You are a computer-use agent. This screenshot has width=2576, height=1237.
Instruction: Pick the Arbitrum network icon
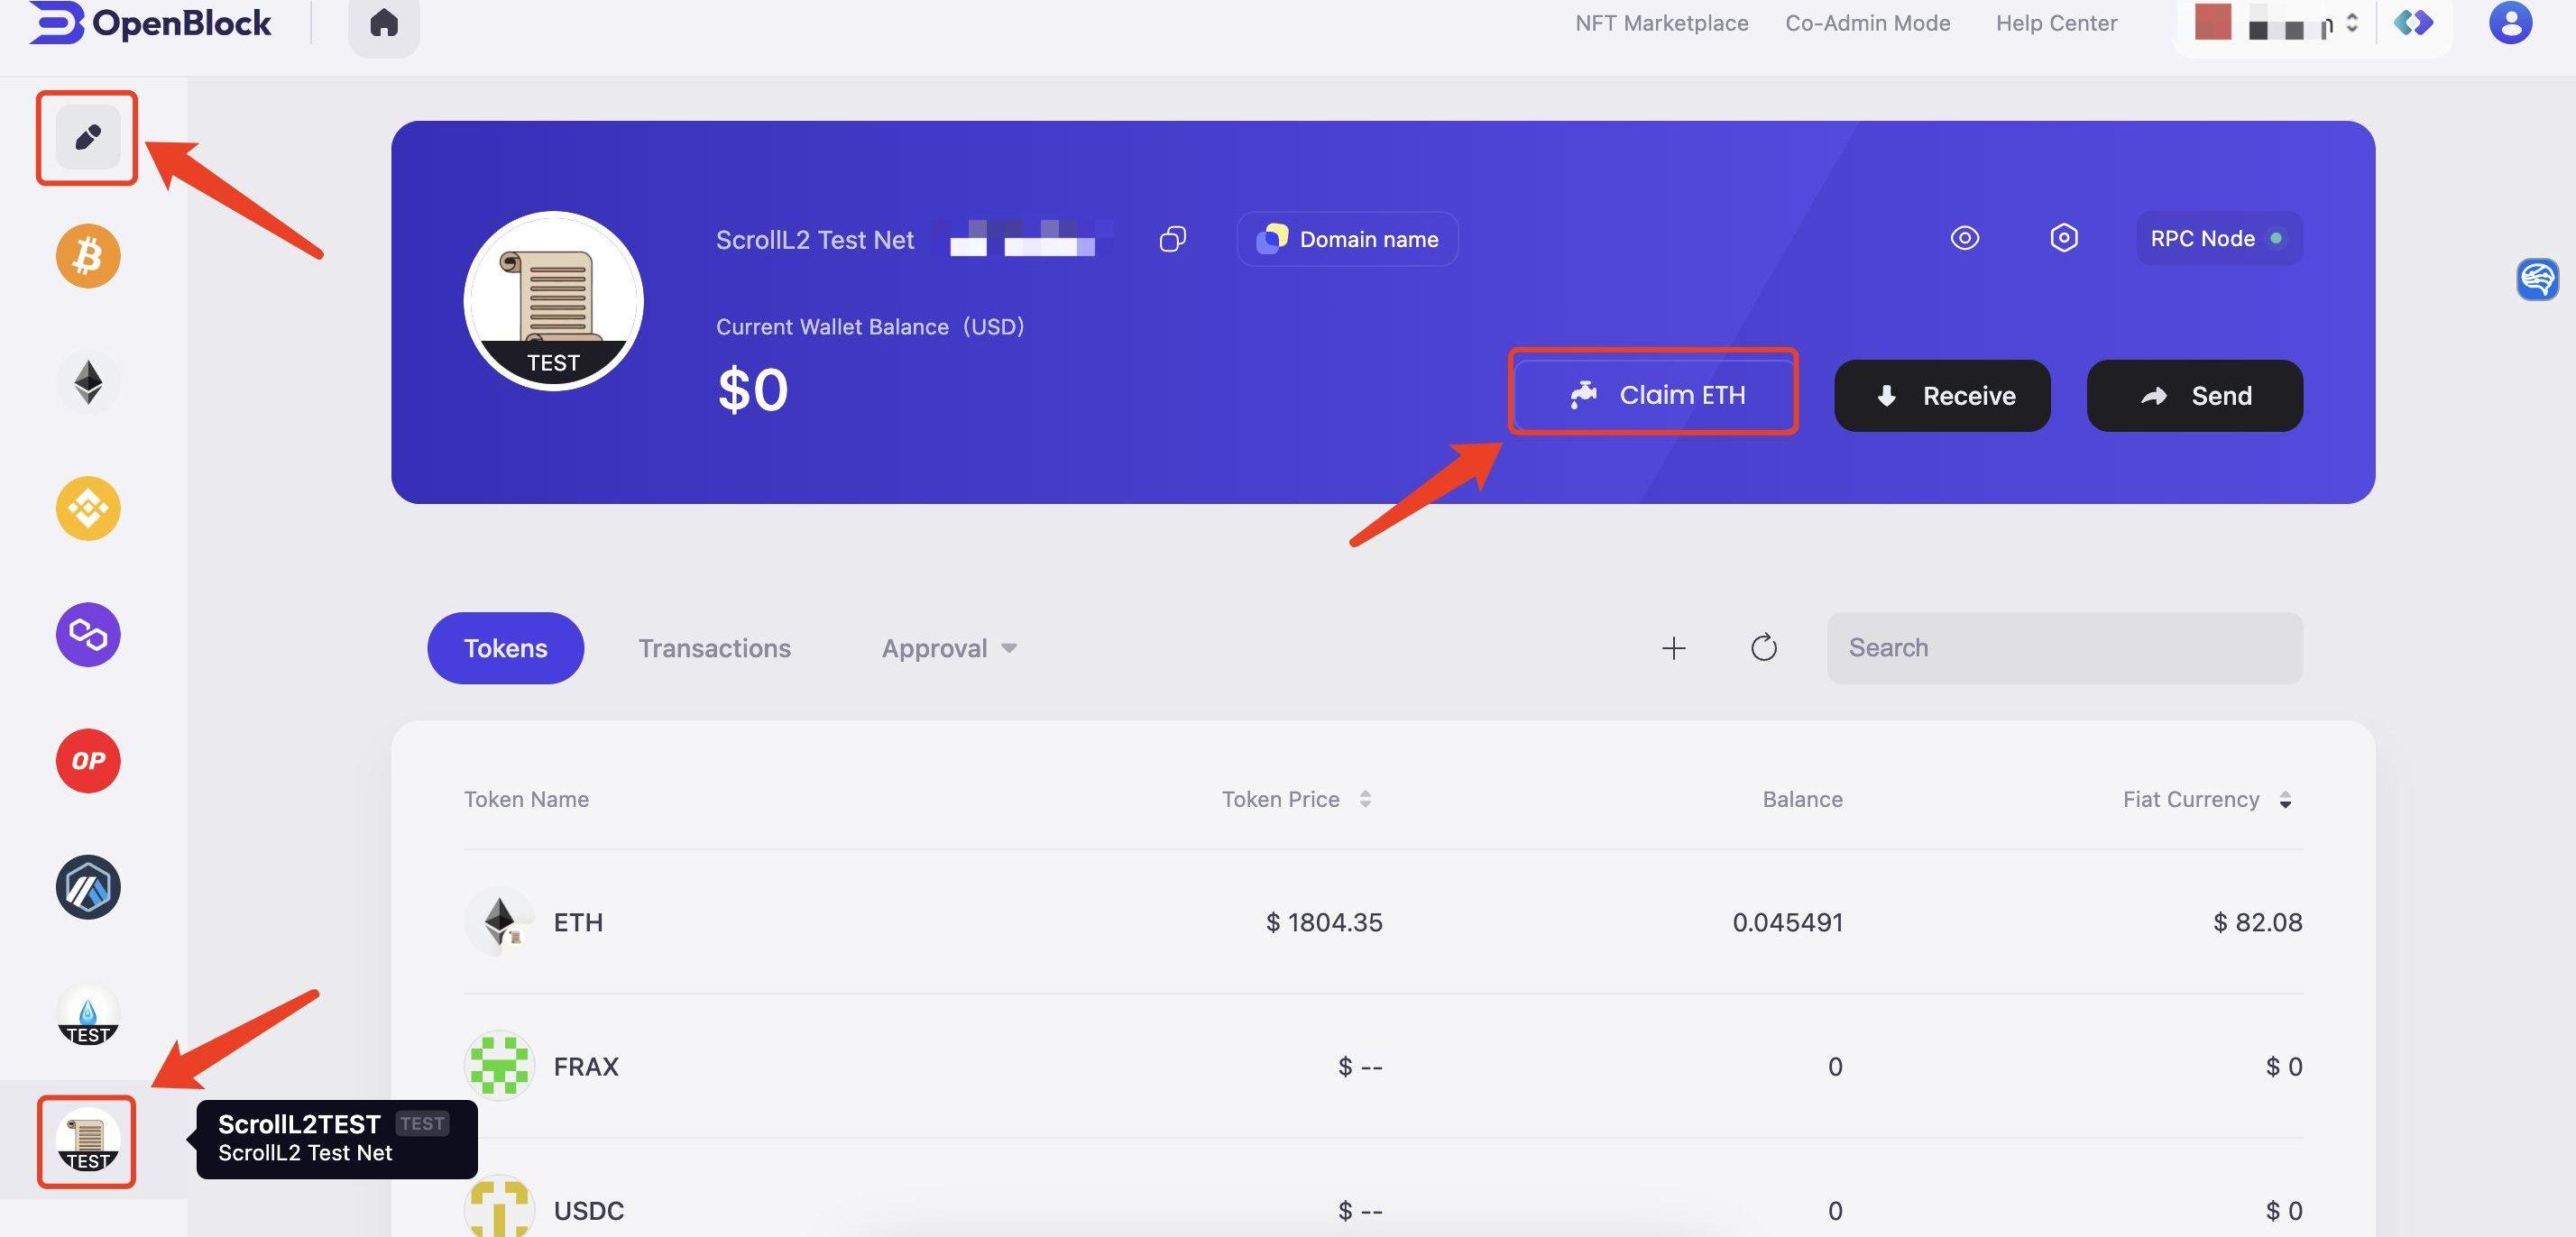[88, 887]
